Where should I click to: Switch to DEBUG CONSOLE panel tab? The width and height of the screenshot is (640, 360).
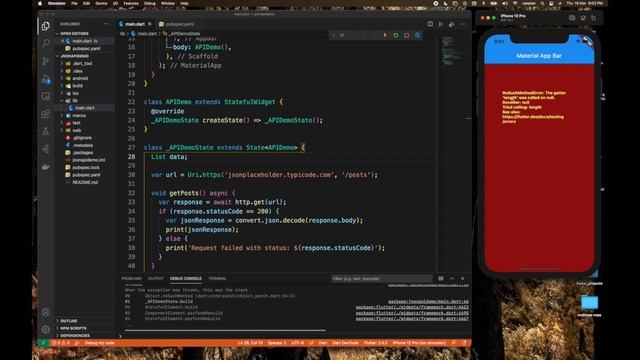pyautogui.click(x=186, y=278)
